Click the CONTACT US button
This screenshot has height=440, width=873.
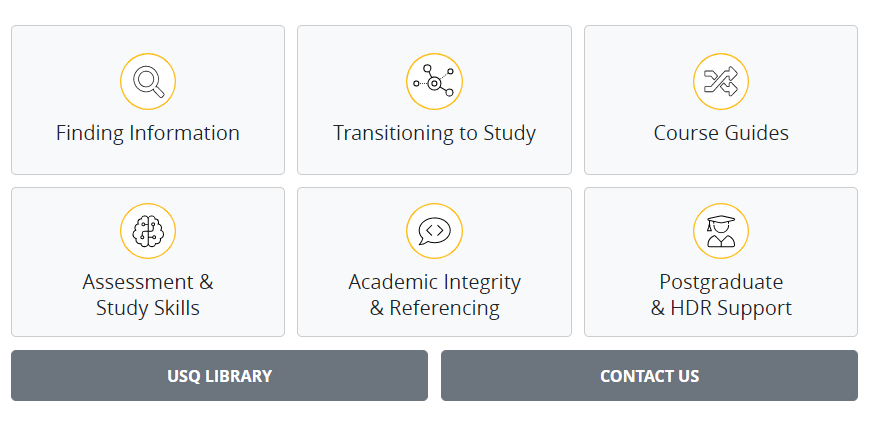(x=649, y=375)
